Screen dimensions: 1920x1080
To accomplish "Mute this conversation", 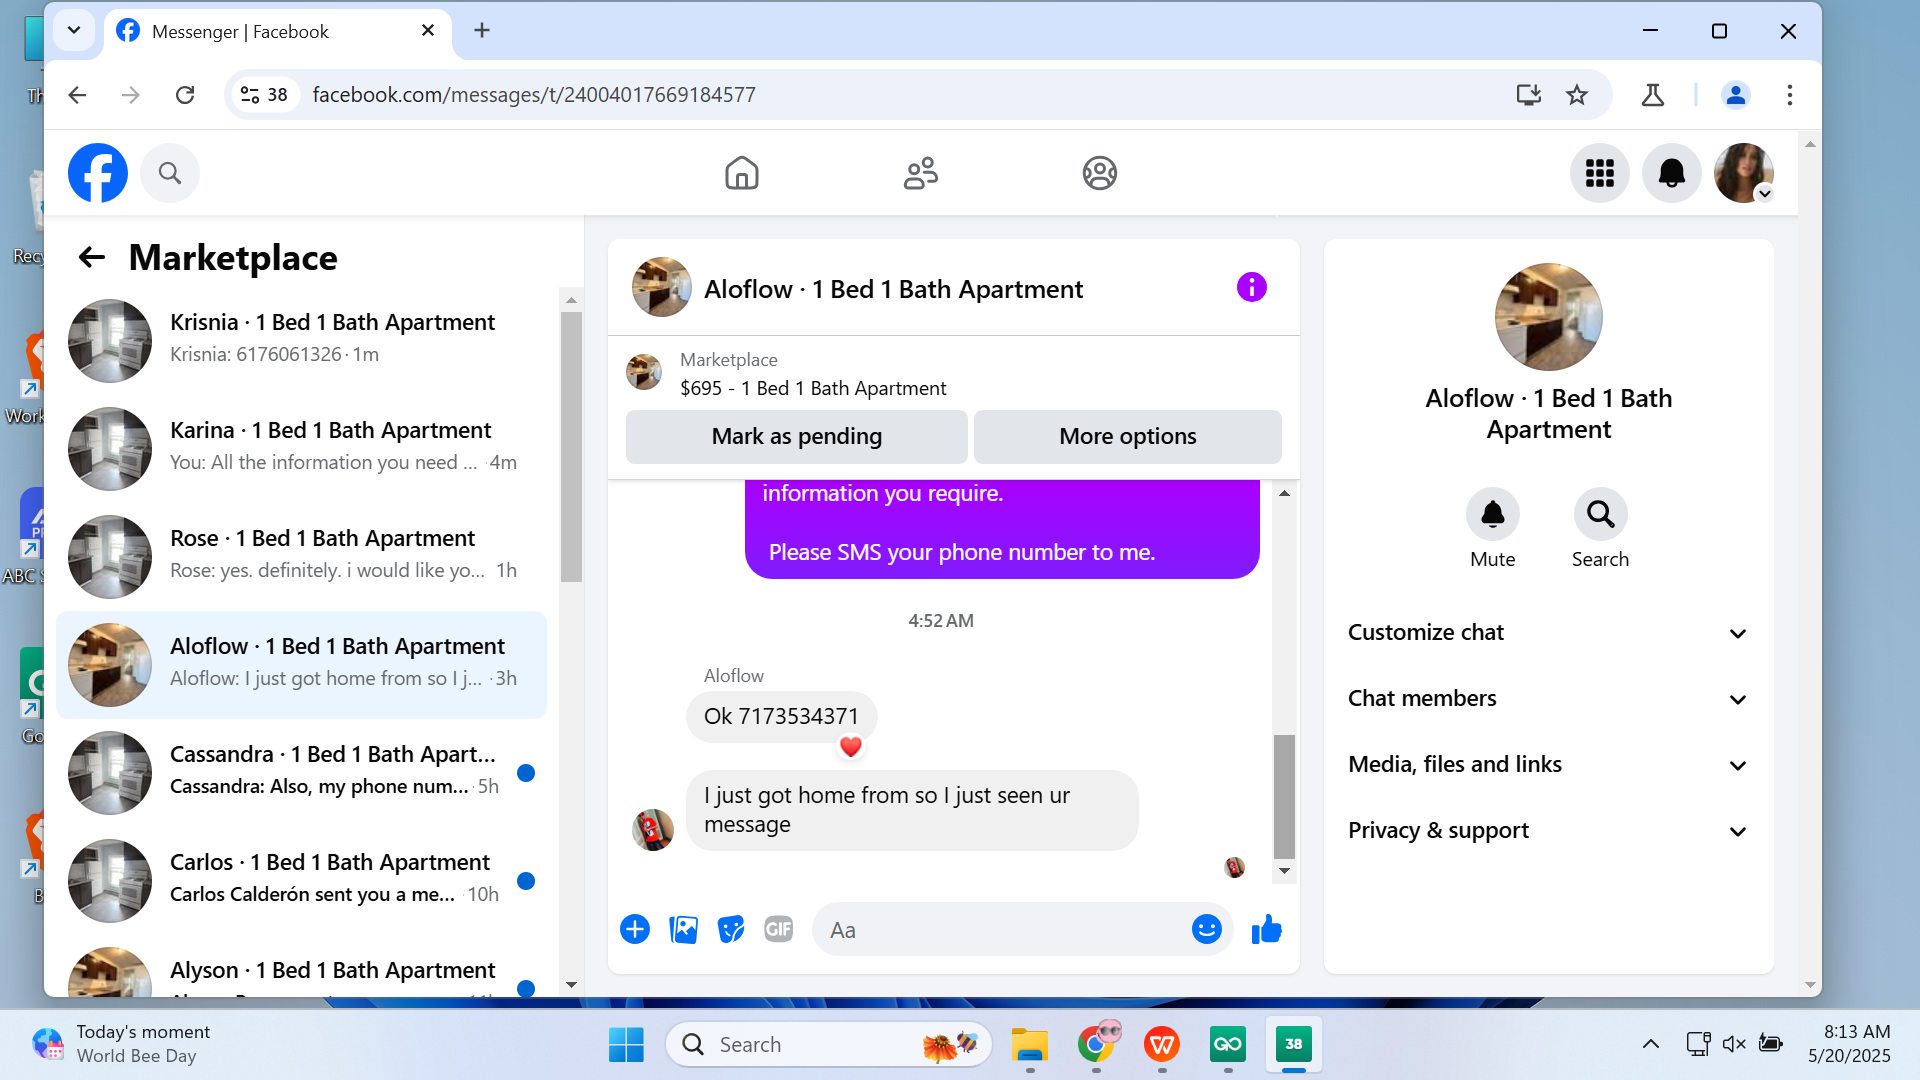I will click(x=1492, y=514).
